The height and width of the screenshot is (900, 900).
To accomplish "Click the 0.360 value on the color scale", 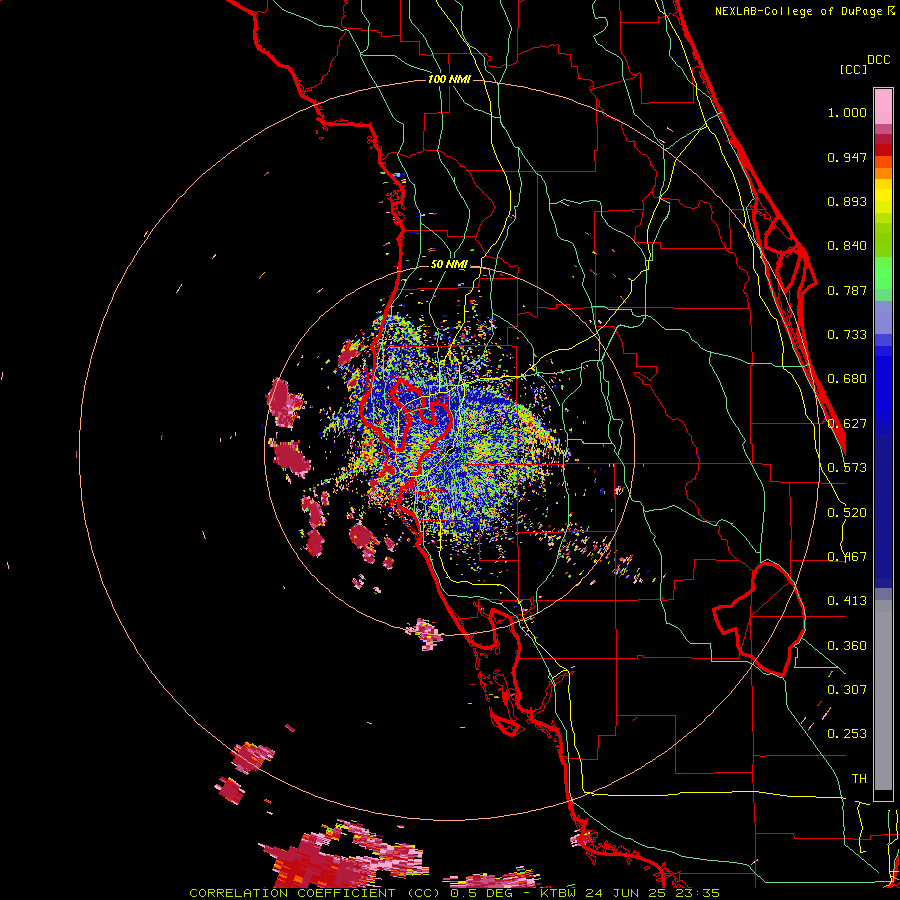I will tap(847, 646).
